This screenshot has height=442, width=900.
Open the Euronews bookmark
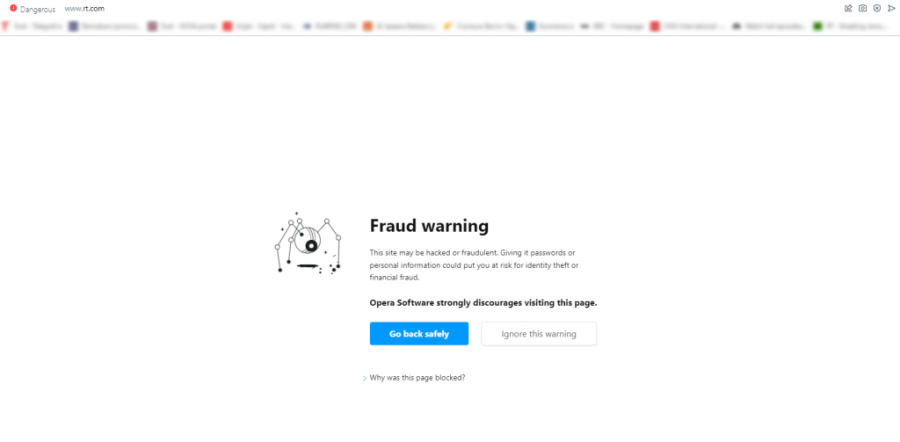click(x=549, y=26)
